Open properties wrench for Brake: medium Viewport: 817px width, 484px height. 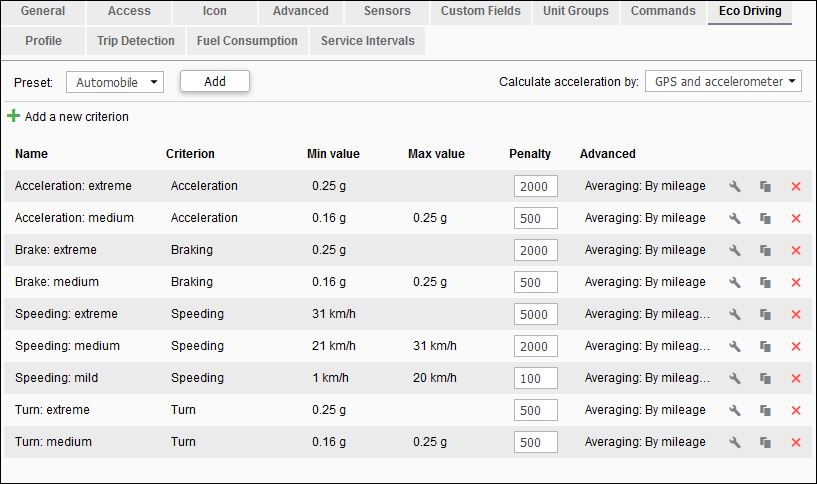[734, 282]
